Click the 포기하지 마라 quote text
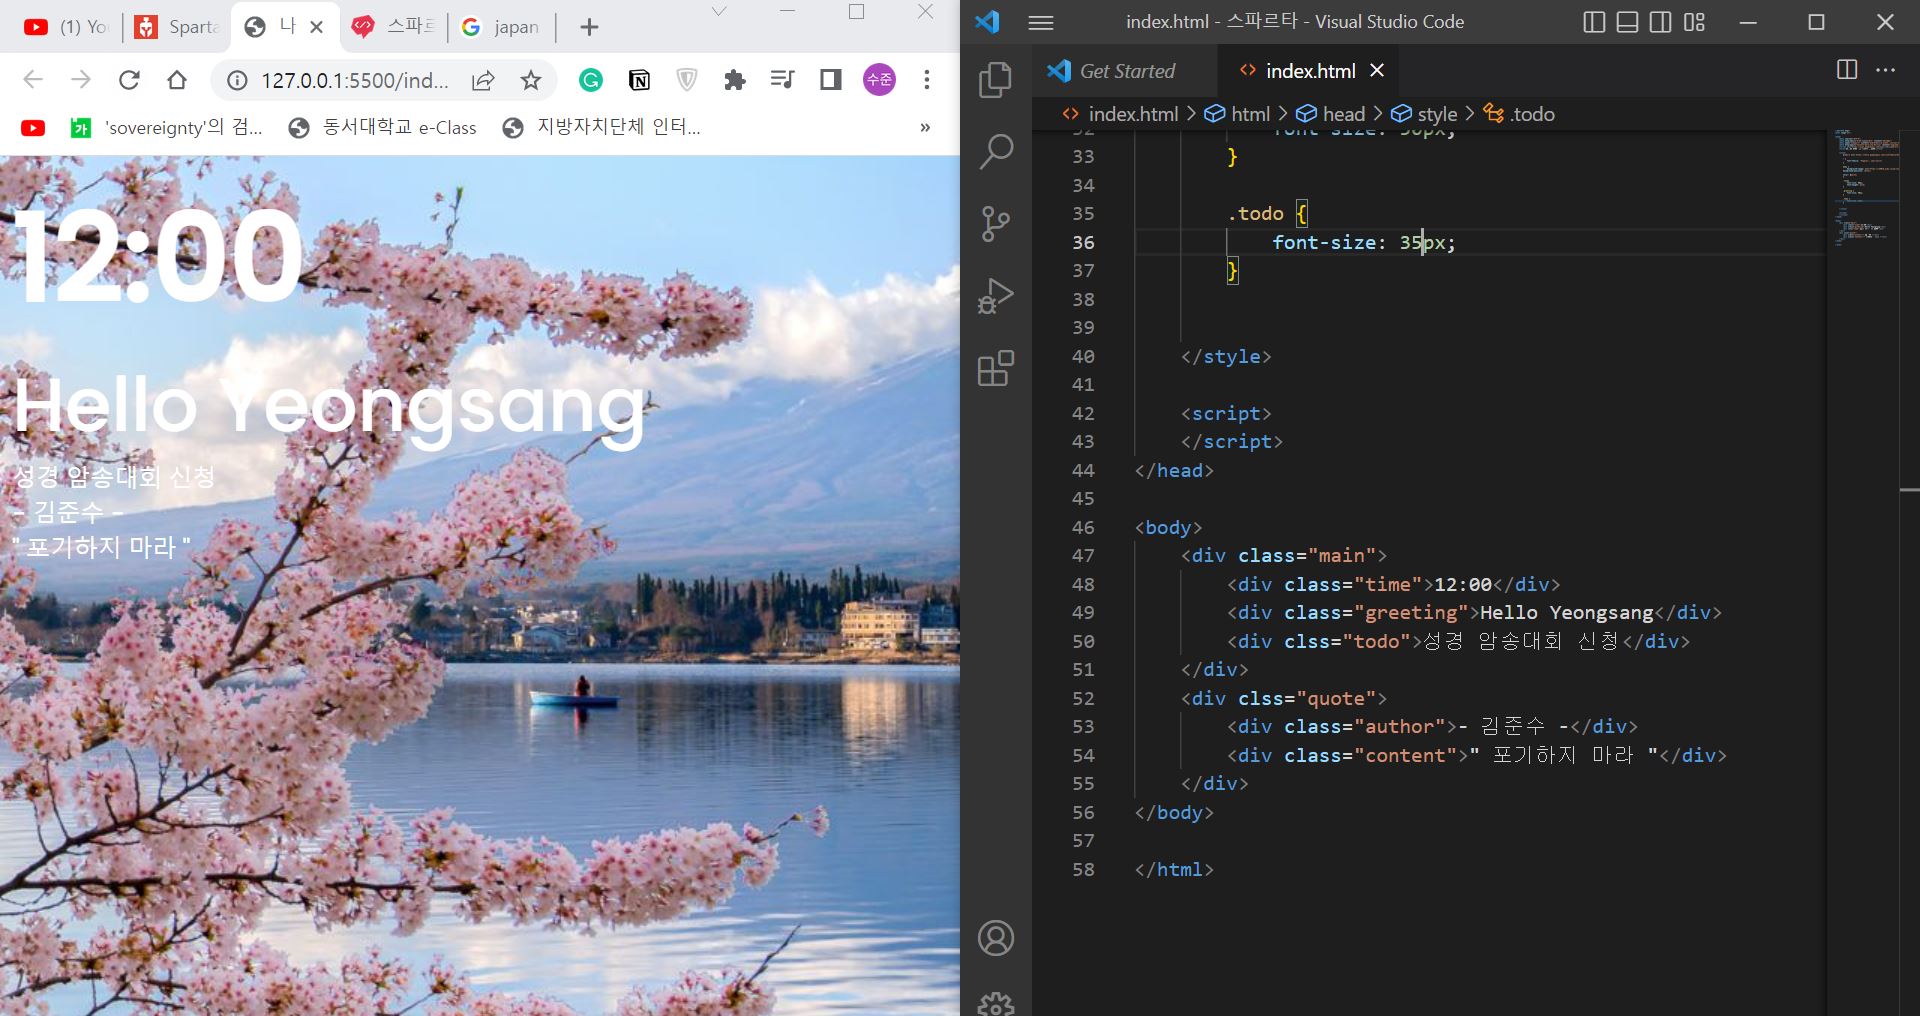Viewport: 1920px width, 1016px height. pyautogui.click(x=102, y=548)
